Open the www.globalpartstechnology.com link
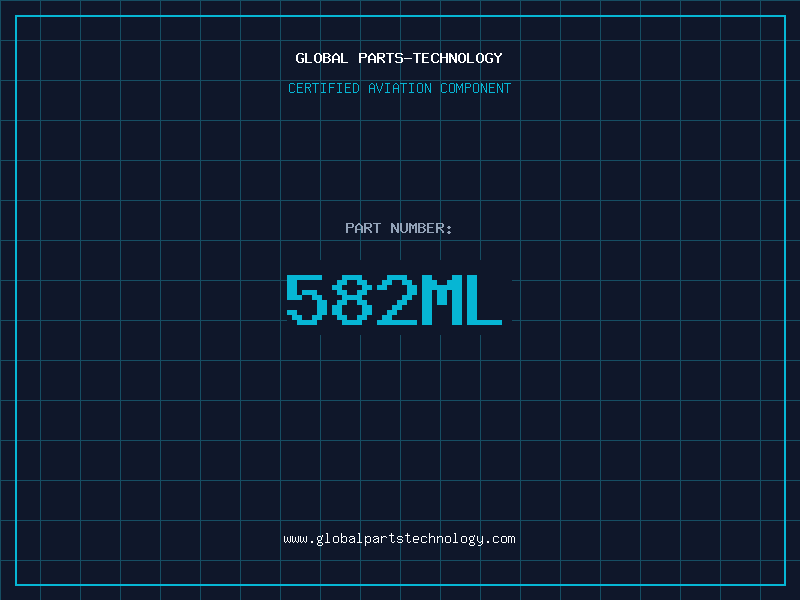Viewport: 800px width, 600px height. tap(399, 539)
